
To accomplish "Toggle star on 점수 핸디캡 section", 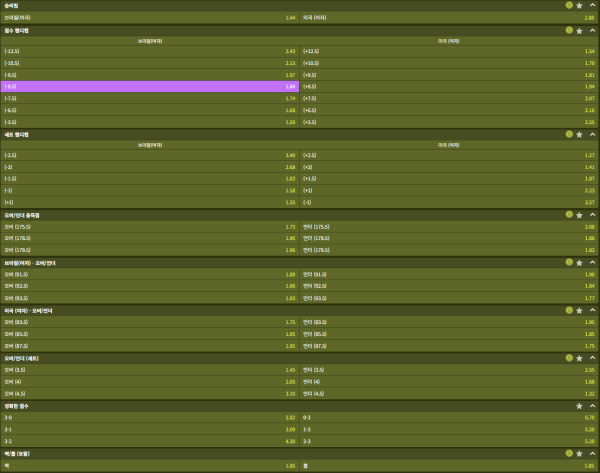I will click(579, 31).
